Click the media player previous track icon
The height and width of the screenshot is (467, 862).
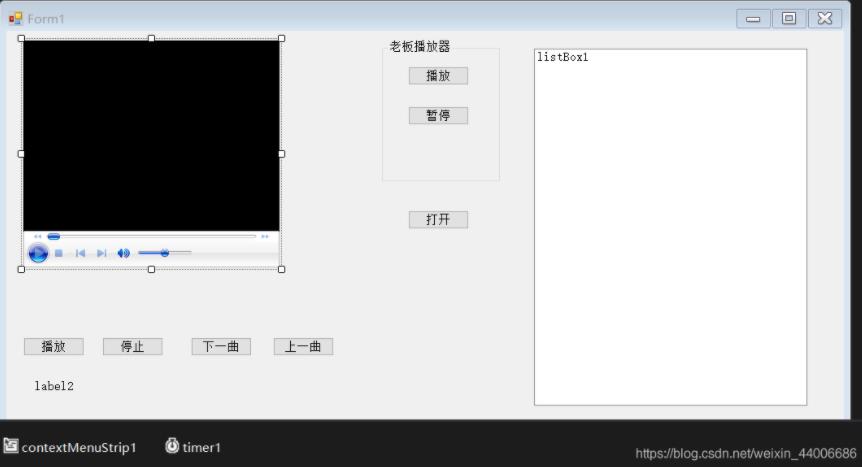80,253
